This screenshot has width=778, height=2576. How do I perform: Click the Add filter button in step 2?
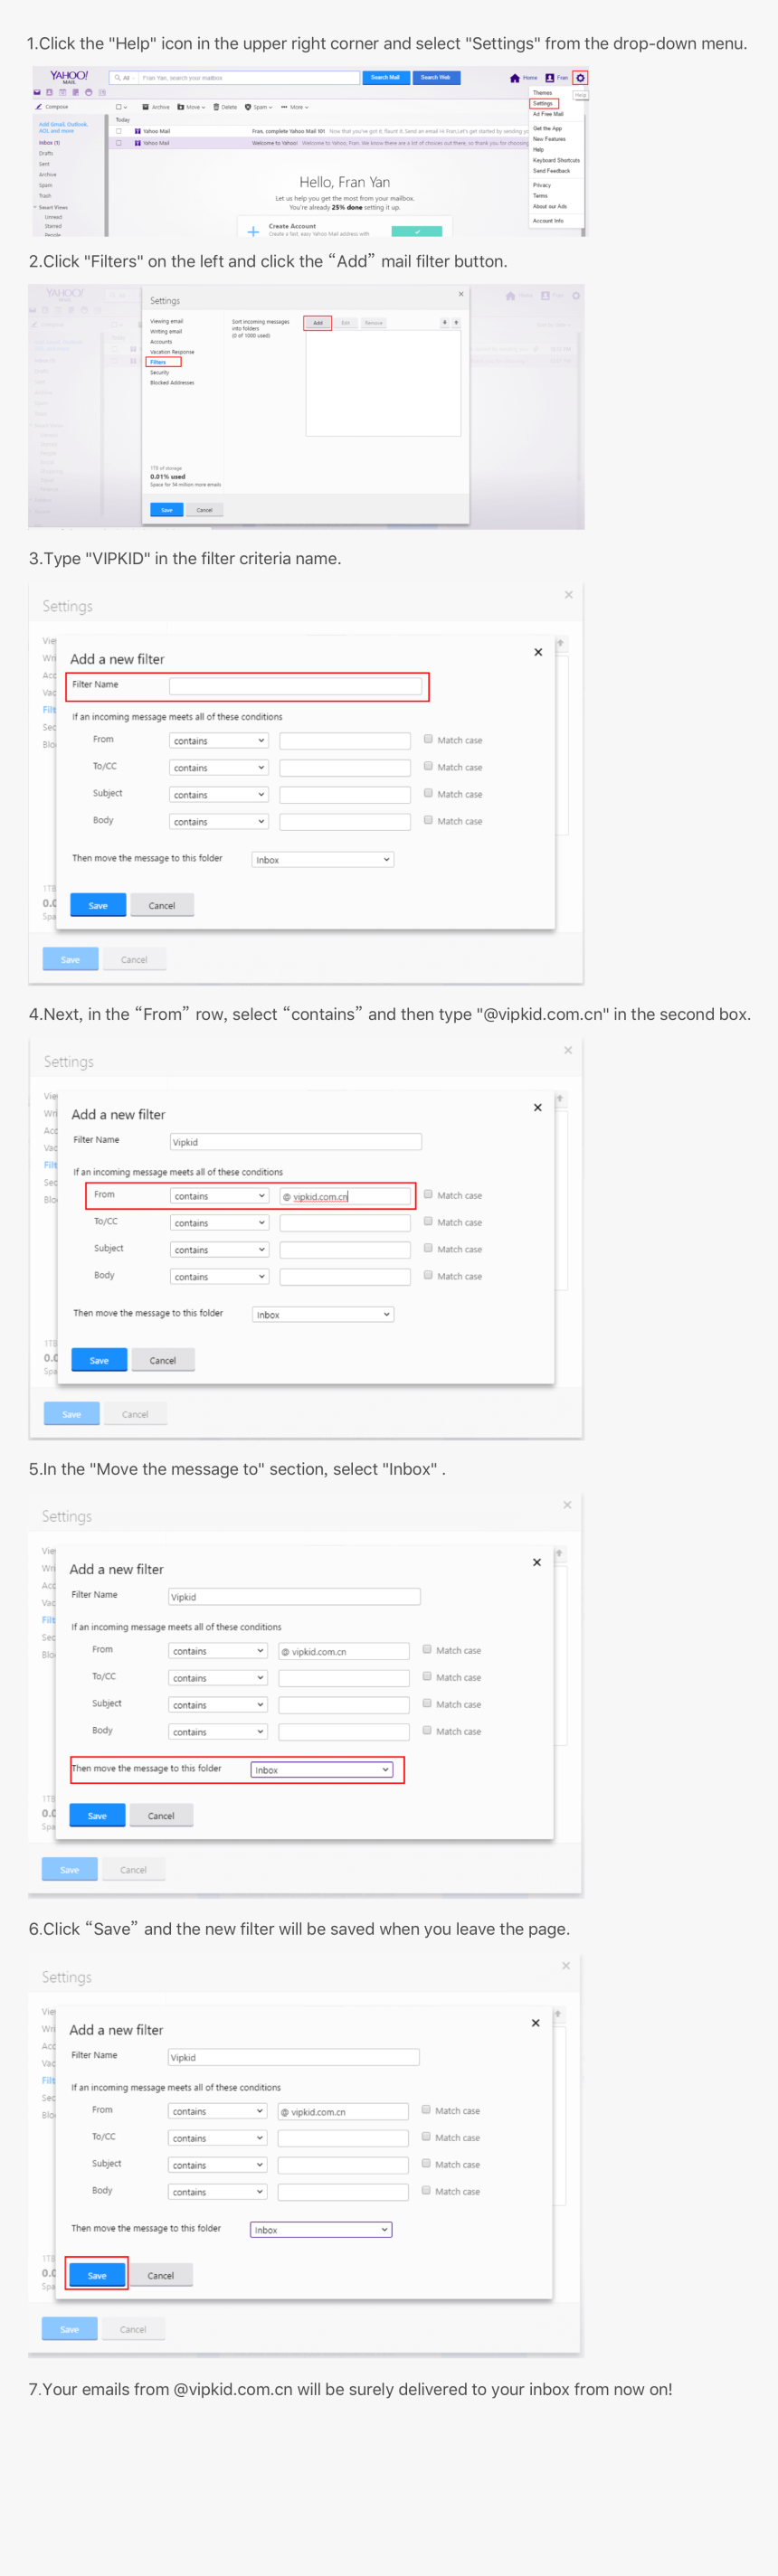click(318, 323)
